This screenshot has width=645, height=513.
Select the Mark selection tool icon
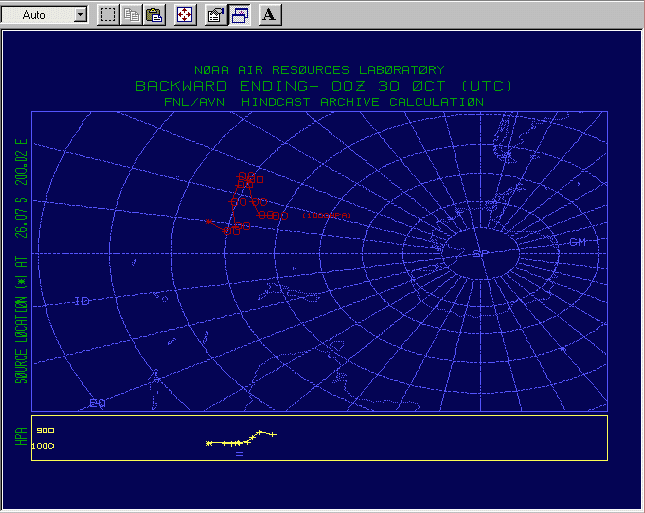click(x=108, y=15)
